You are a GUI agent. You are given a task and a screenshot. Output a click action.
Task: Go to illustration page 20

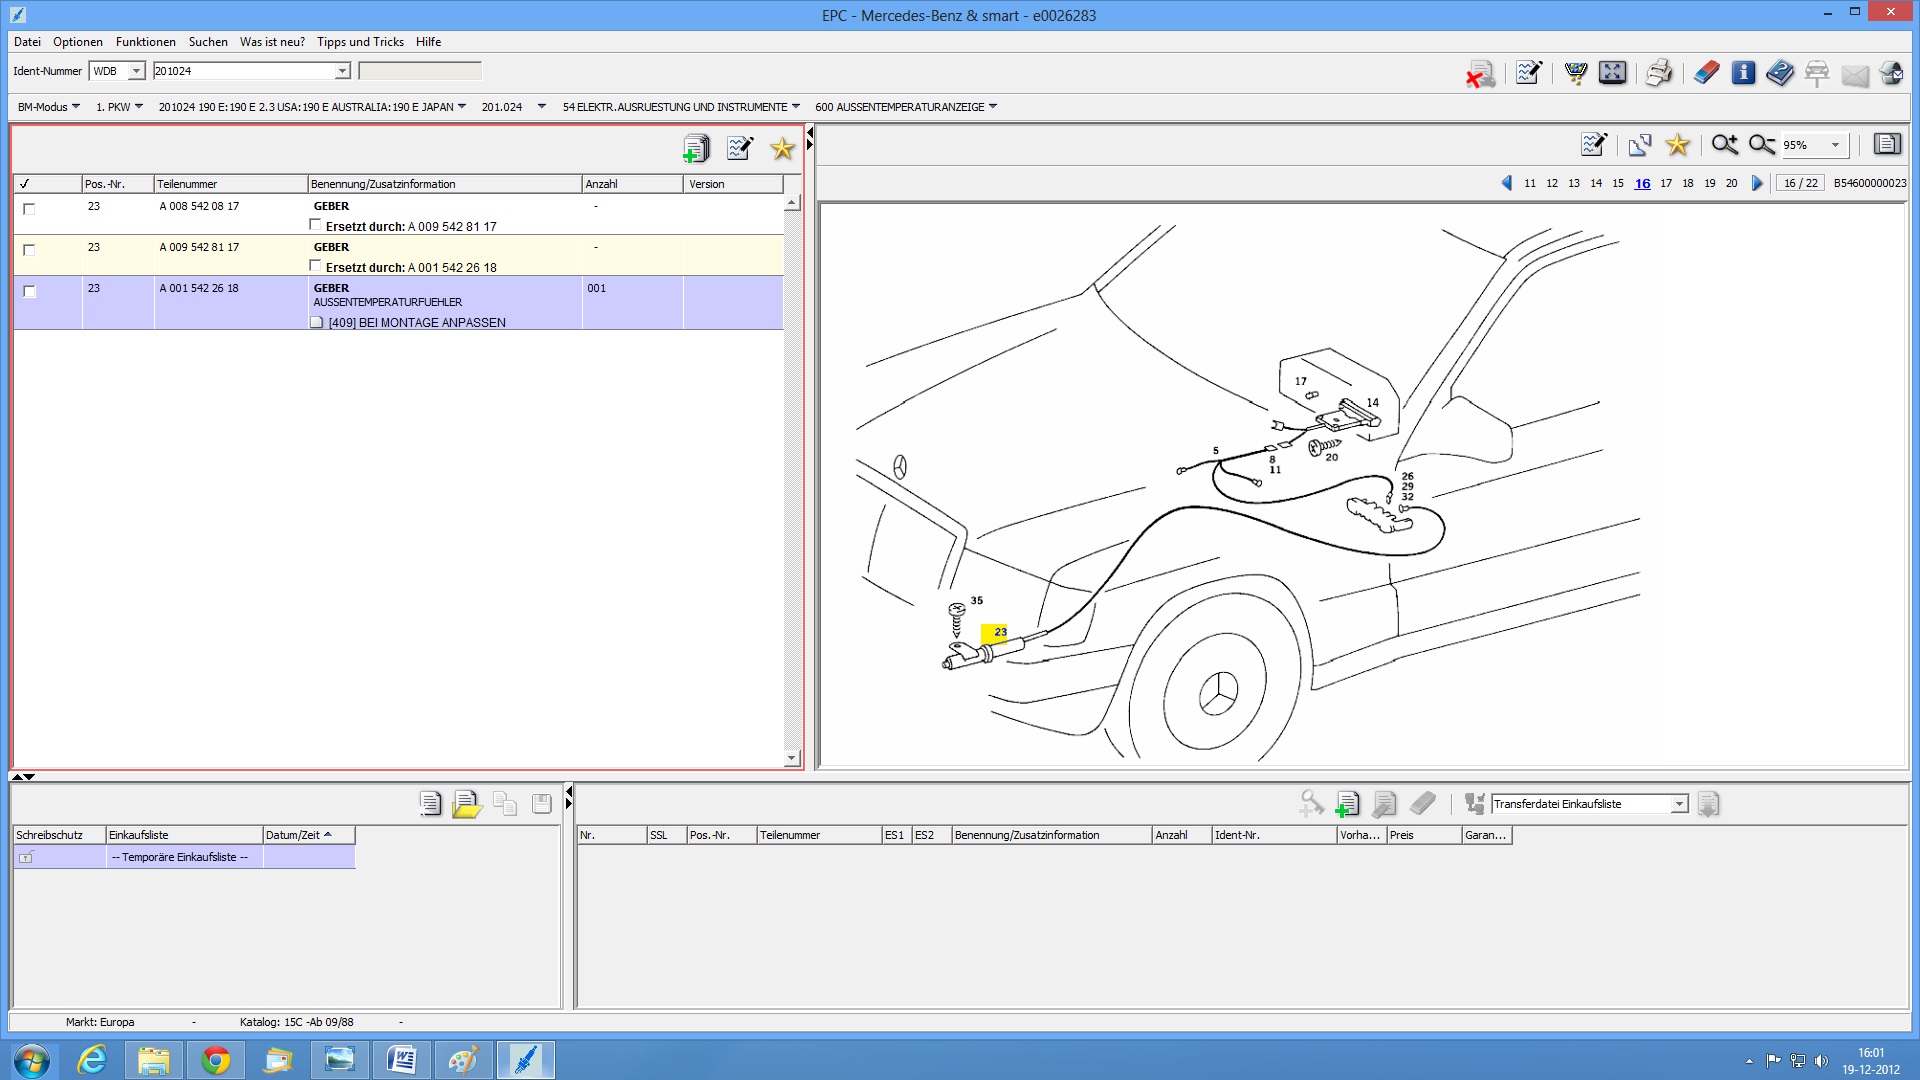[1731, 183]
